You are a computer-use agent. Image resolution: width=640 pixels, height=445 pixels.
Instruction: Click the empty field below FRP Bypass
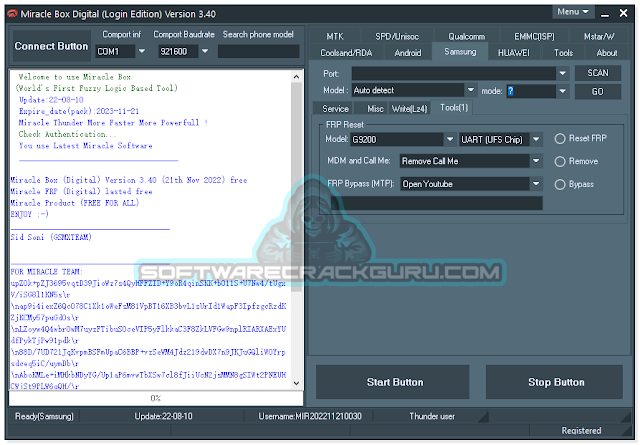pyautogui.click(x=437, y=203)
